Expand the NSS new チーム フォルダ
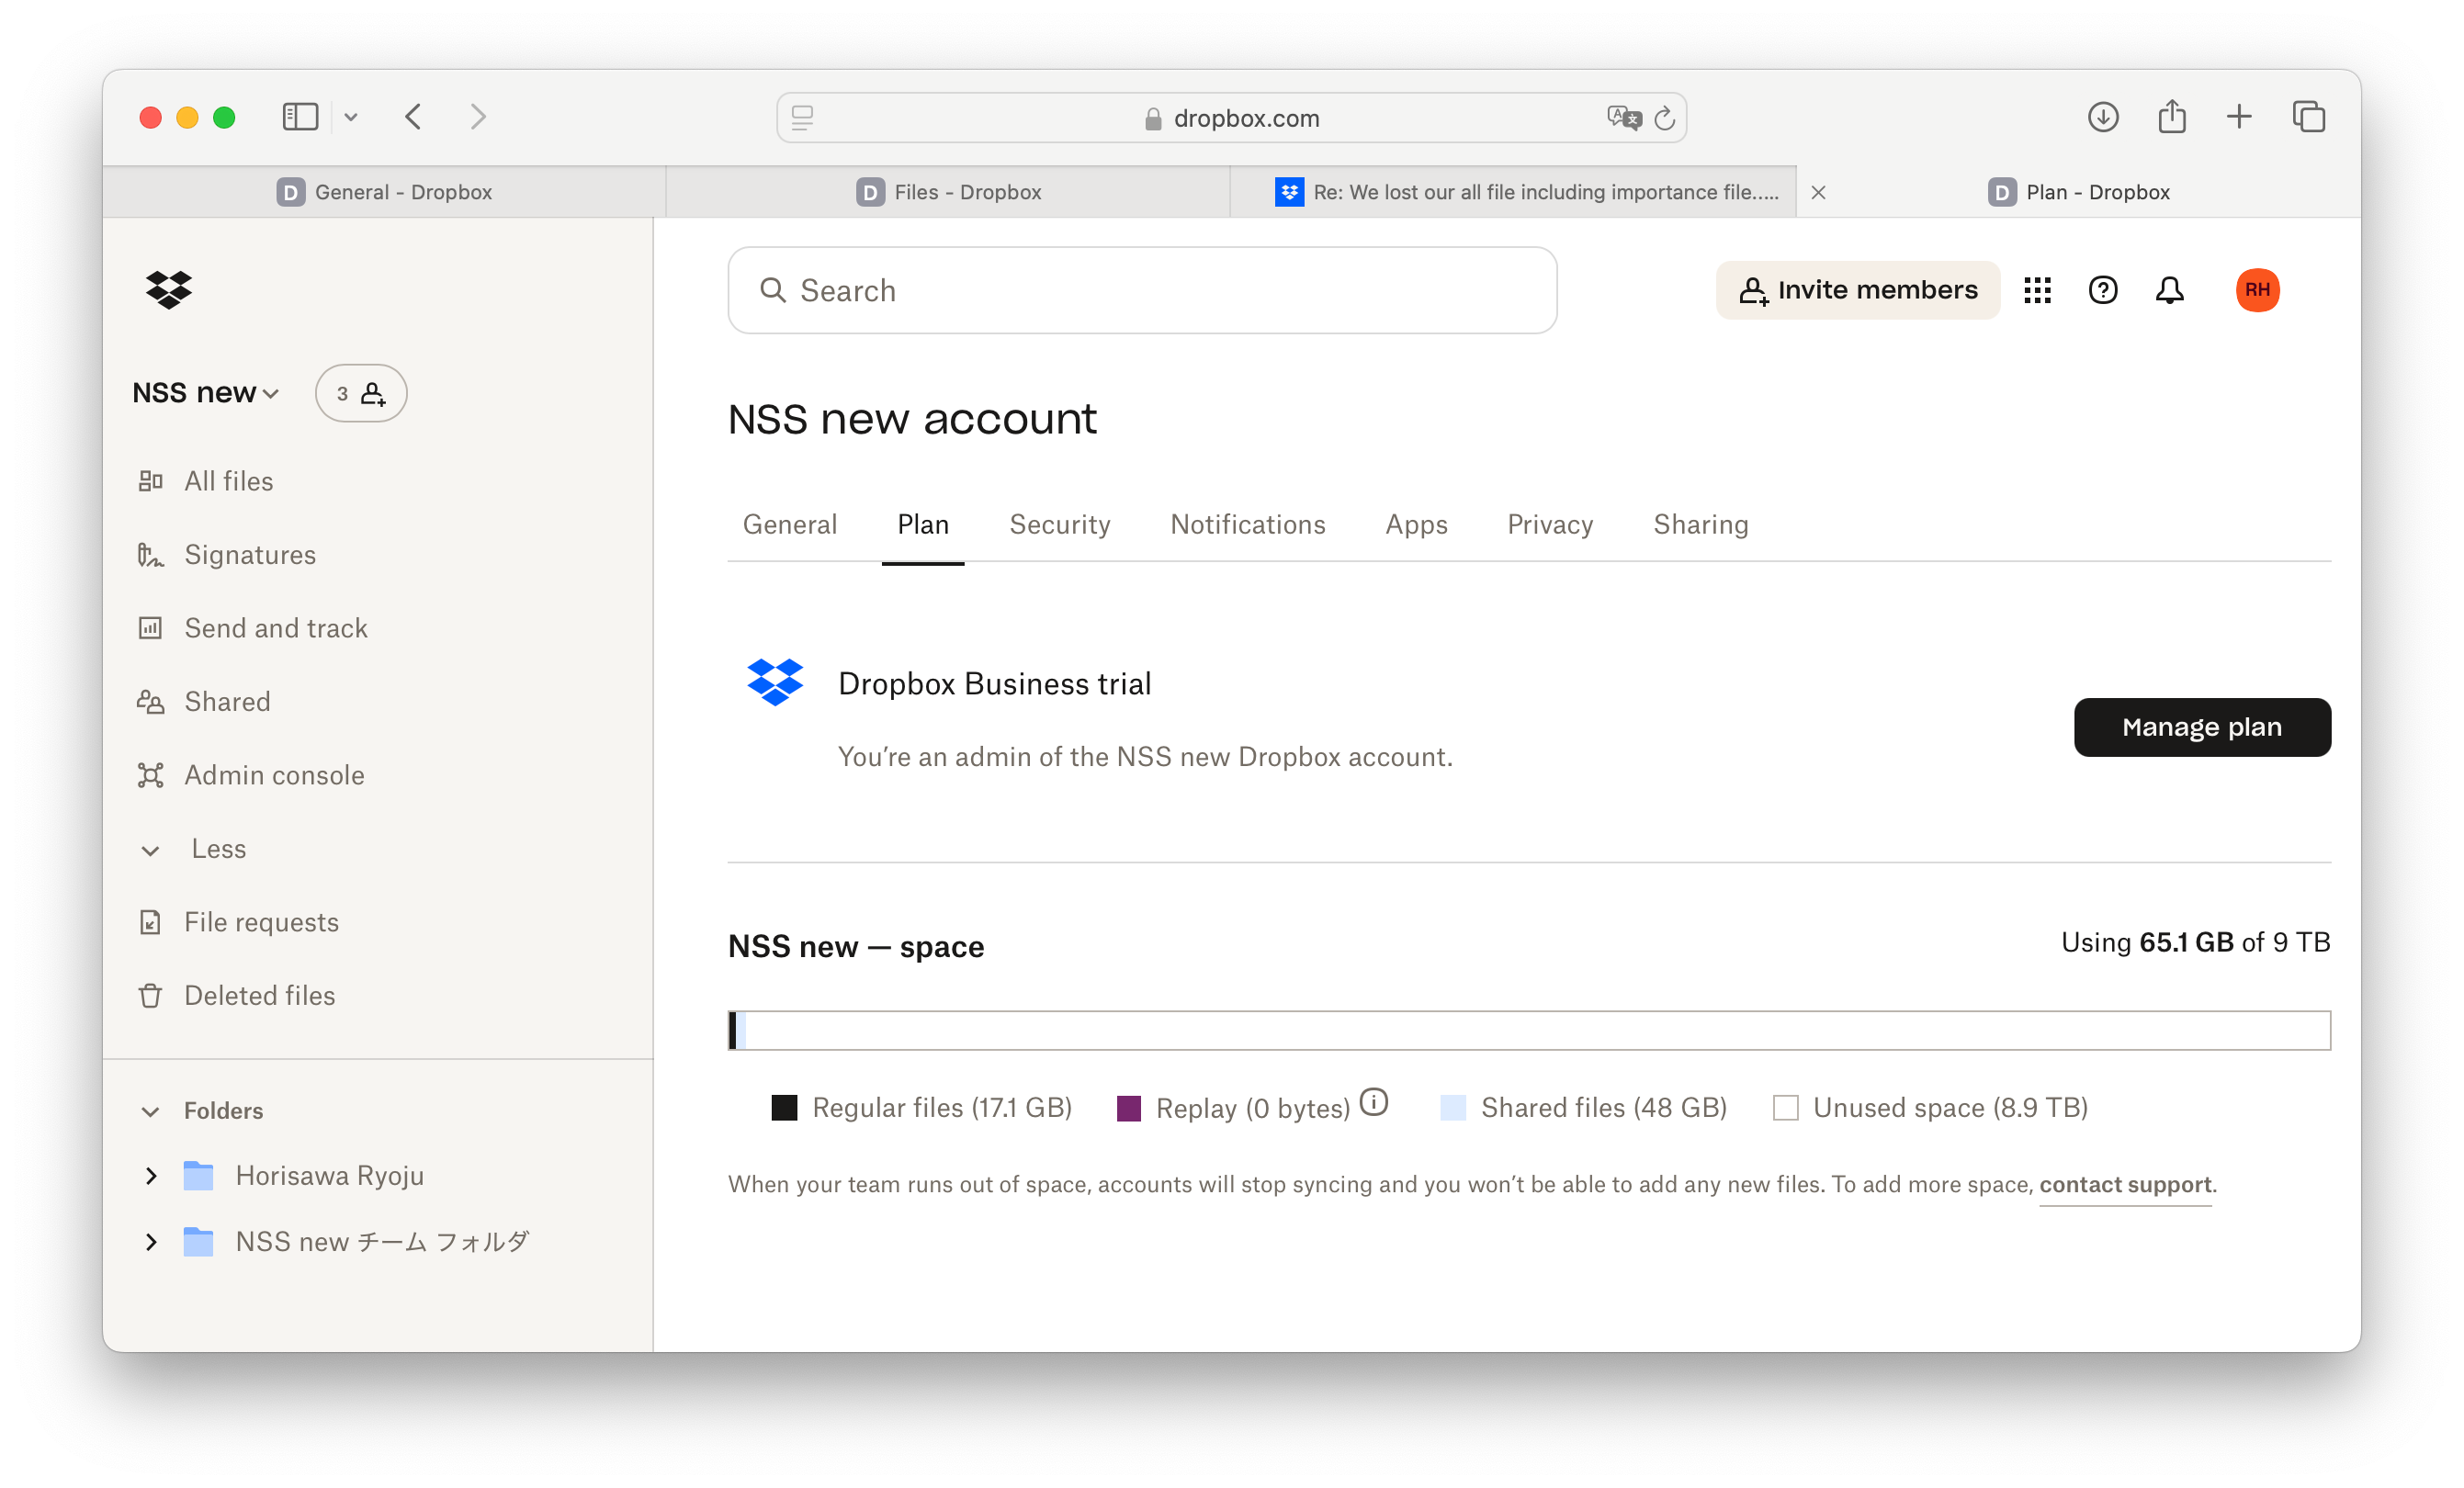The height and width of the screenshot is (1488, 2464). 153,1240
